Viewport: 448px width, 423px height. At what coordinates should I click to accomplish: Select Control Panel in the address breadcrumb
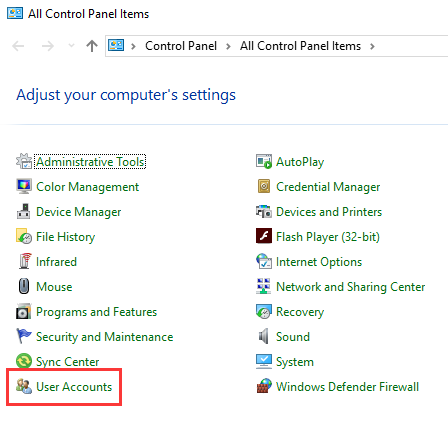181,46
